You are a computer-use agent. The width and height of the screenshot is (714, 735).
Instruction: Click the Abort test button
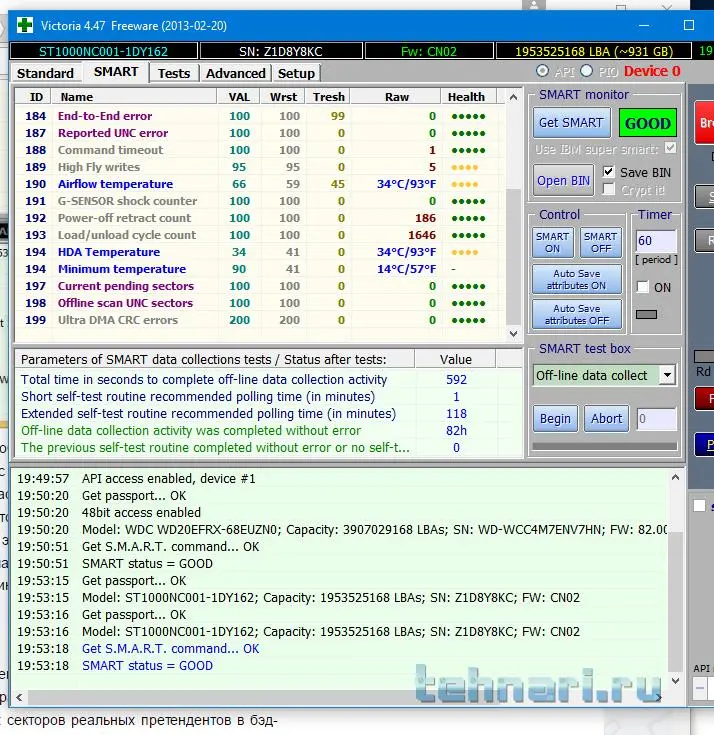(606, 419)
